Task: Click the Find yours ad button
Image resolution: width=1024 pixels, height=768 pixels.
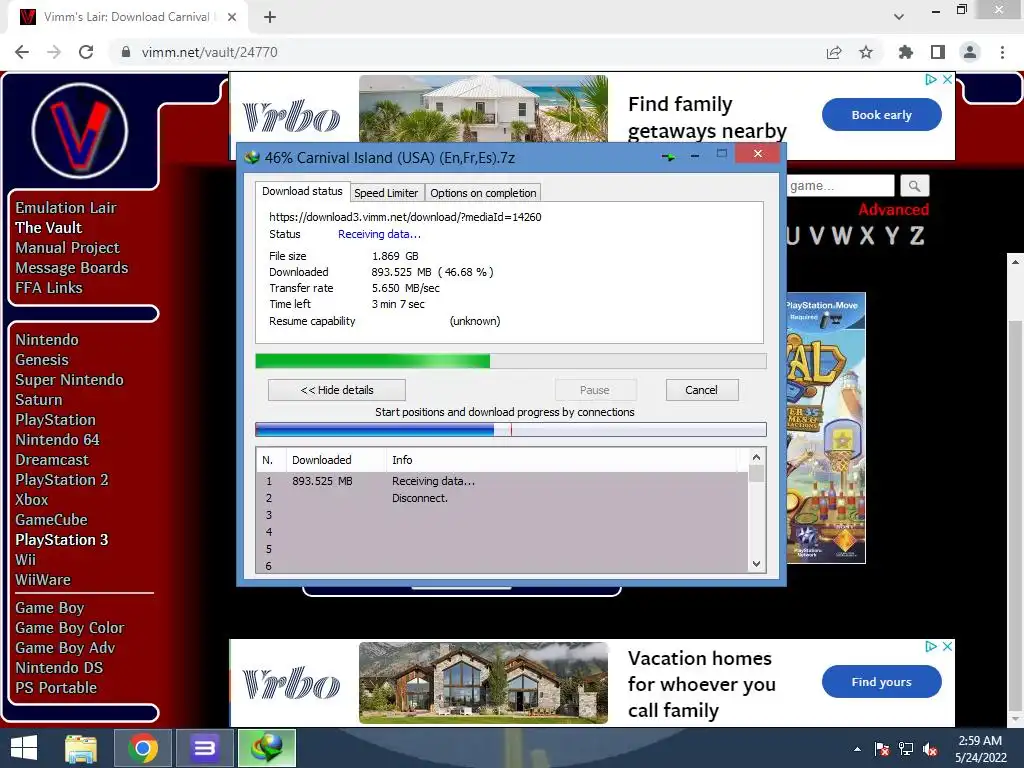Action: [x=882, y=682]
